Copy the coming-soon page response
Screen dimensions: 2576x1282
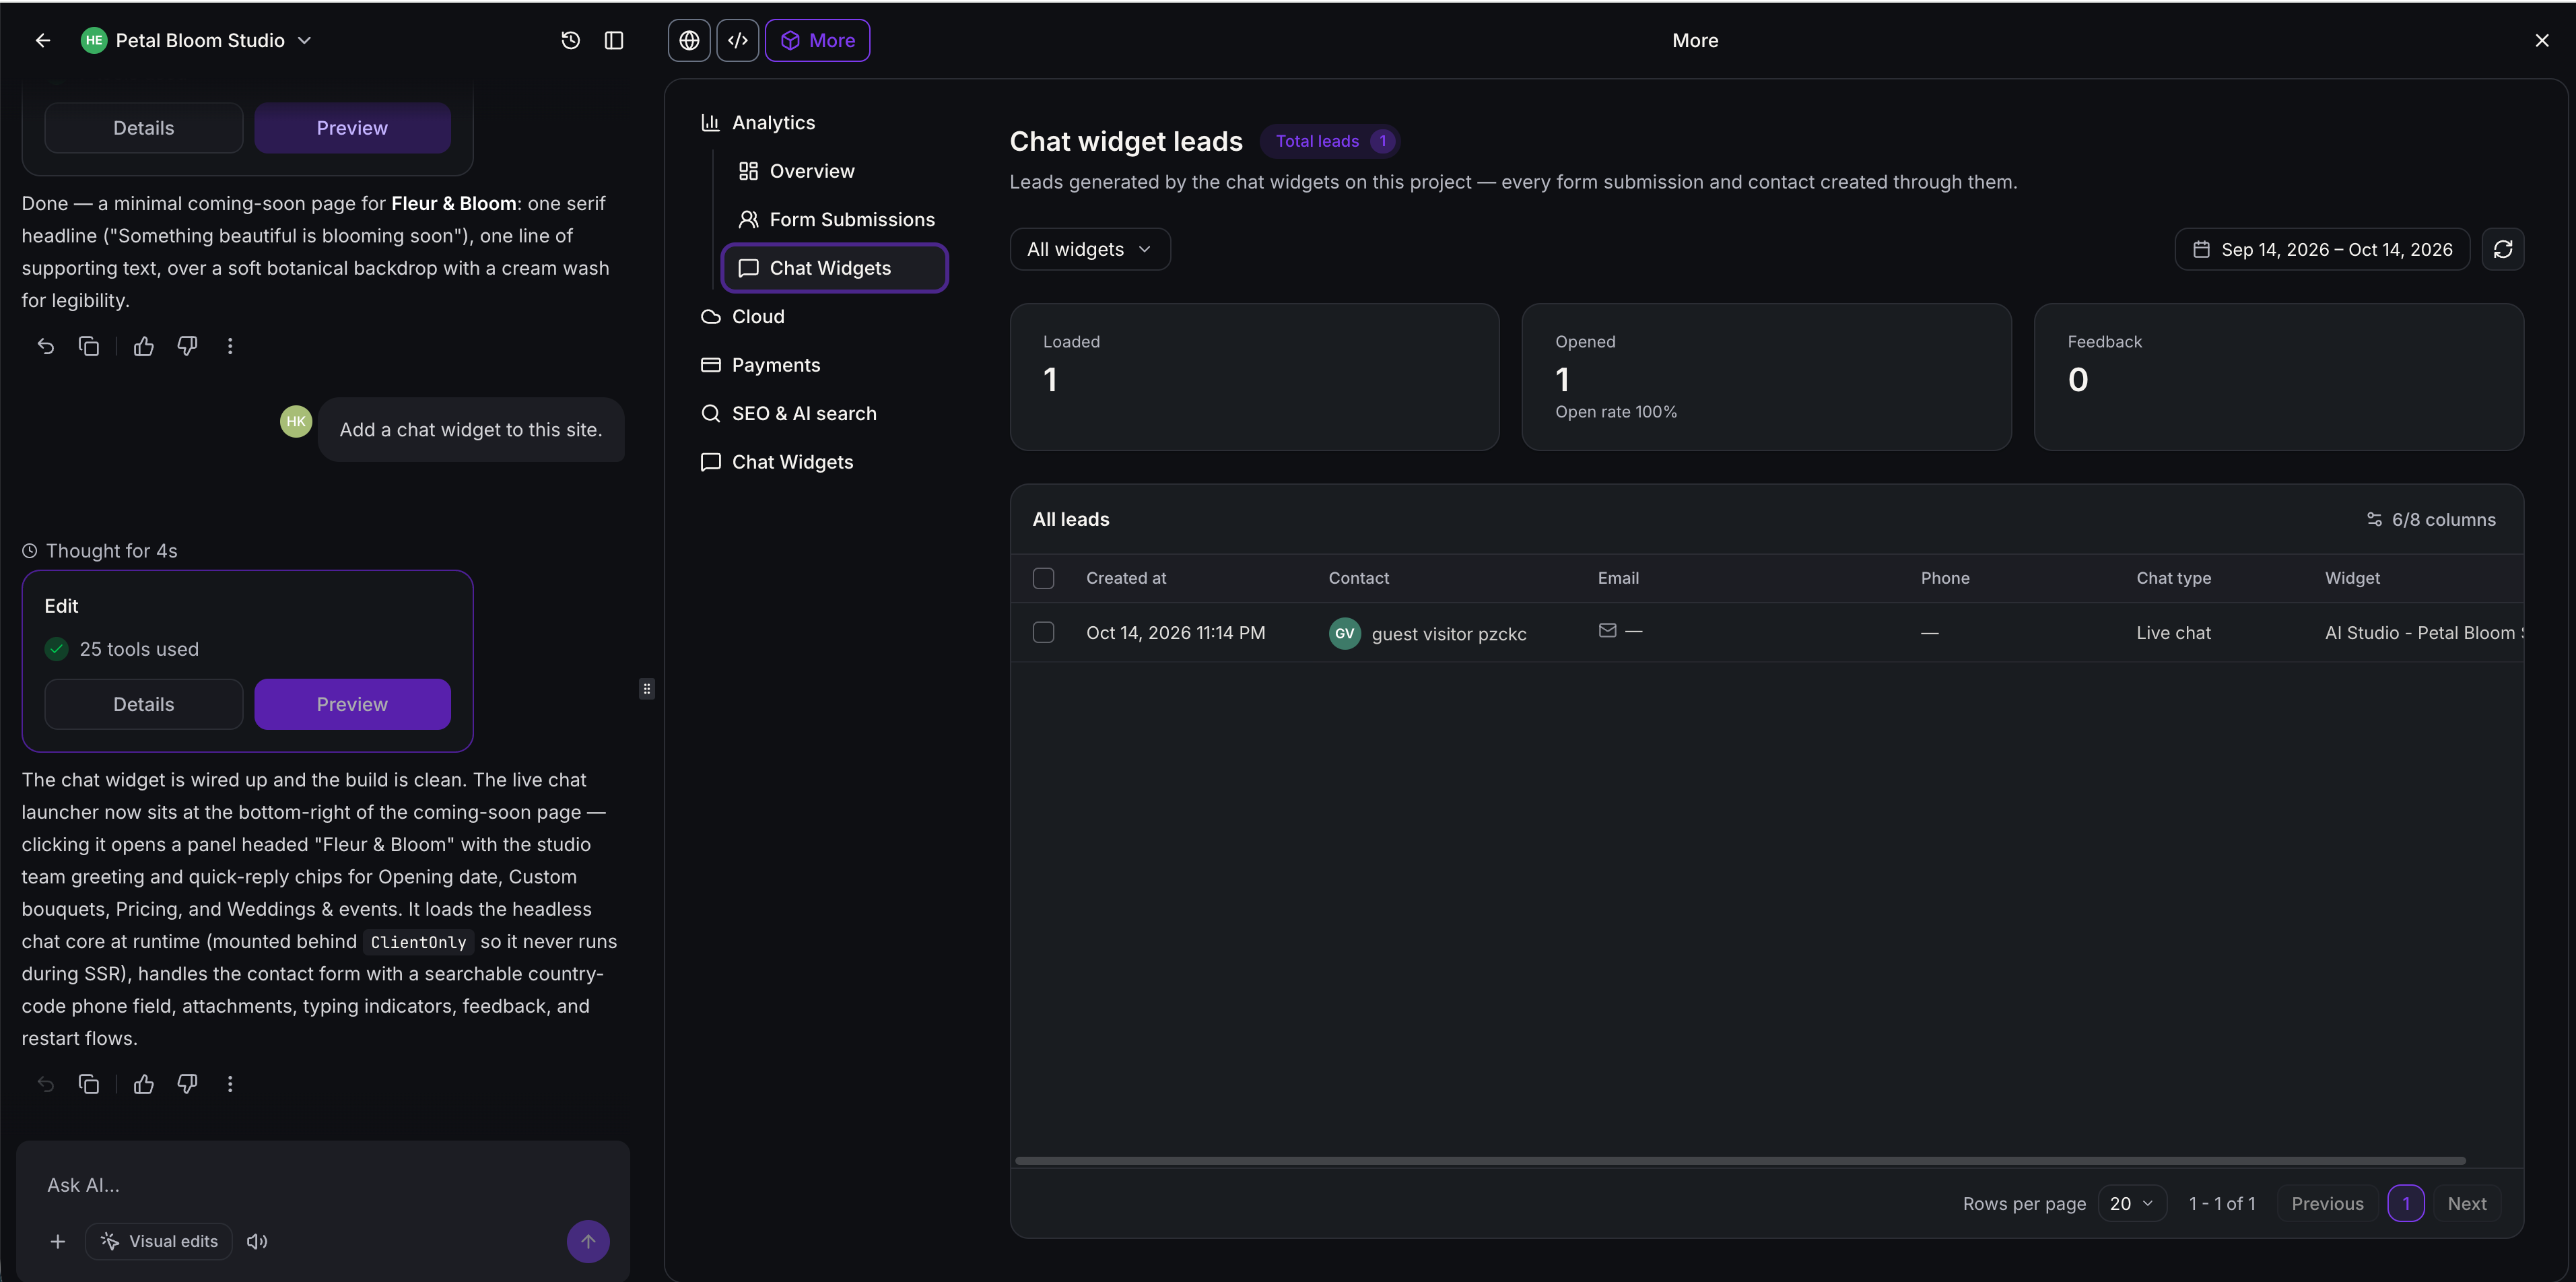coord(89,346)
